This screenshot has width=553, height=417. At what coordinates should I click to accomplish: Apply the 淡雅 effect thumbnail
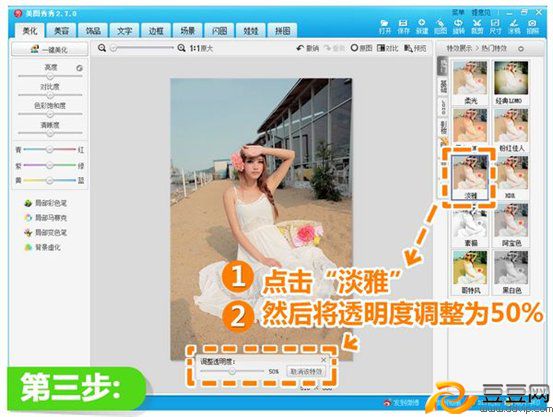[470, 177]
